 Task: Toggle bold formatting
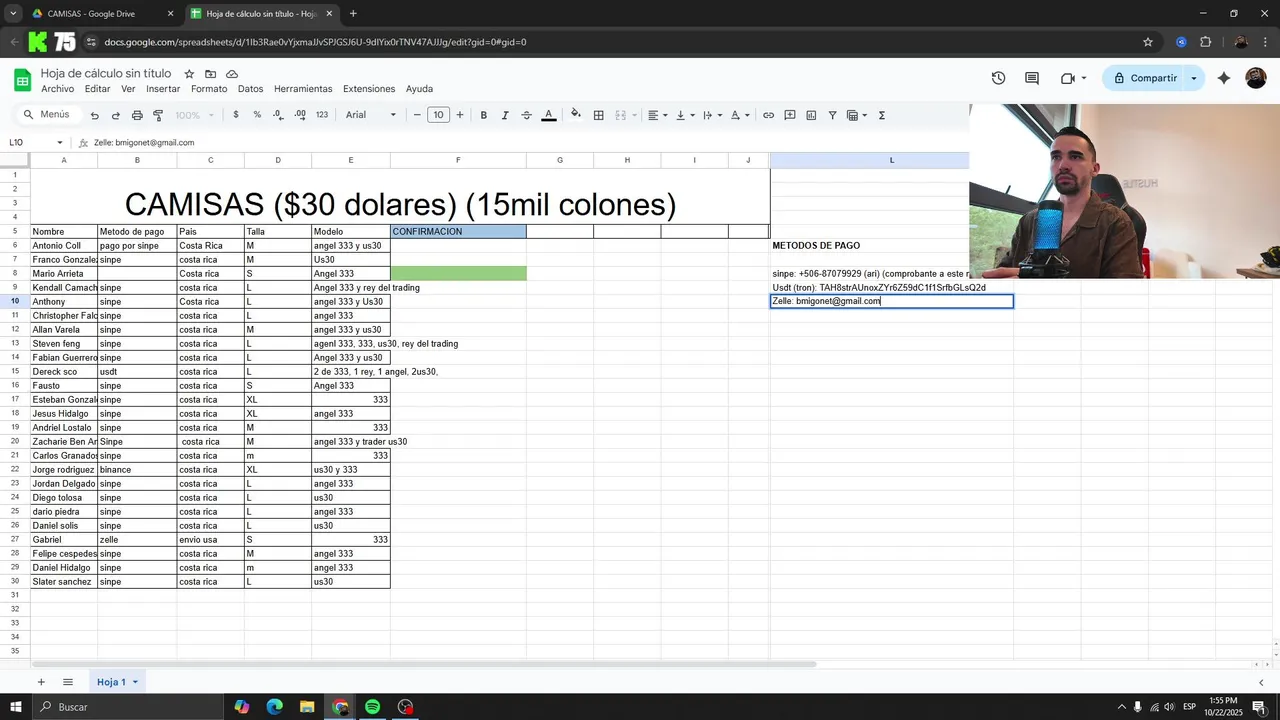484,115
